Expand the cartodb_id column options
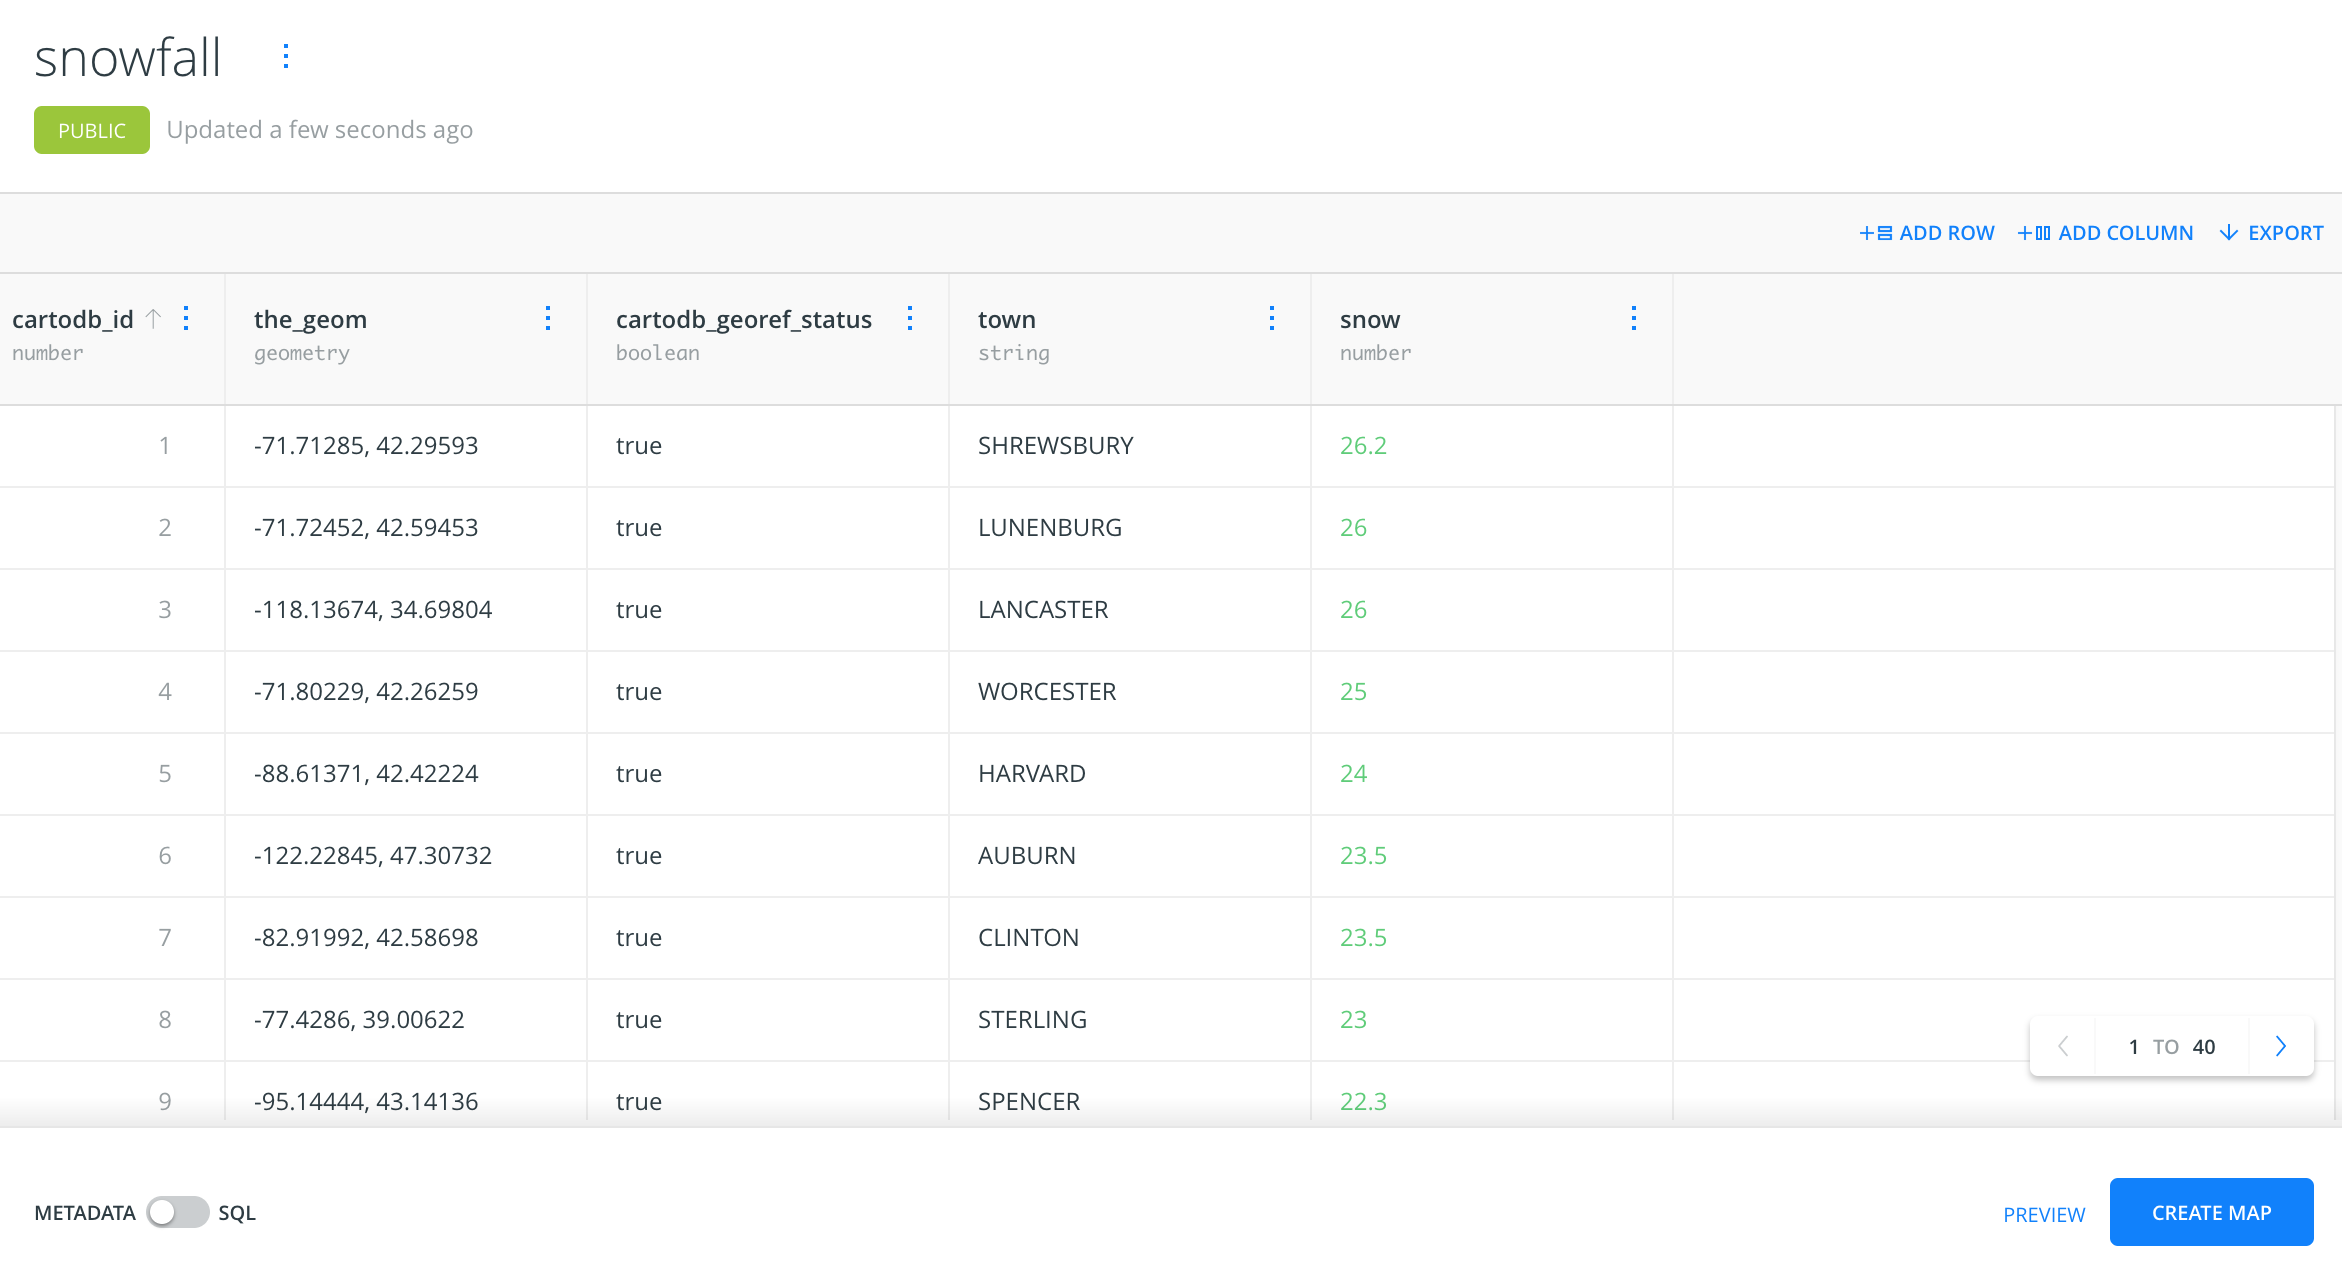The width and height of the screenshot is (2342, 1264). pyautogui.click(x=188, y=321)
